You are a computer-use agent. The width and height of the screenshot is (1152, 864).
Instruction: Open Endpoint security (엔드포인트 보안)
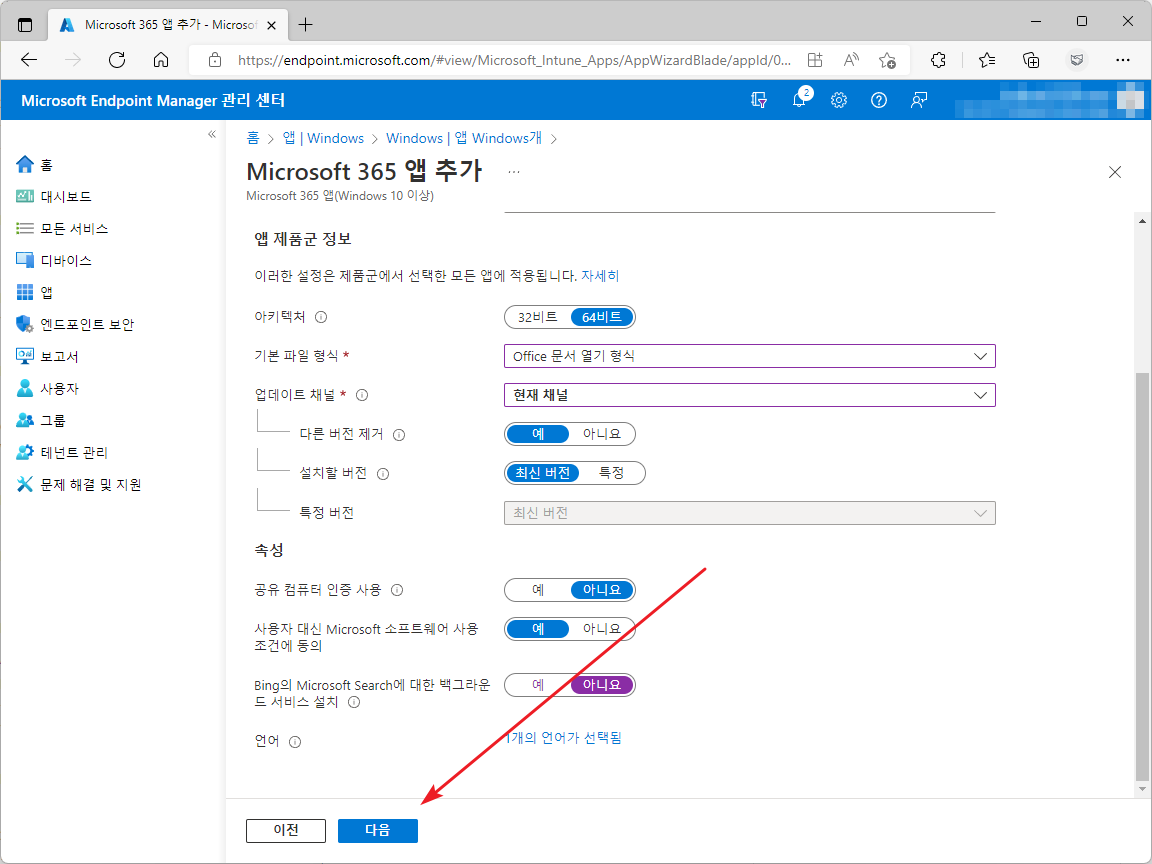click(75, 324)
